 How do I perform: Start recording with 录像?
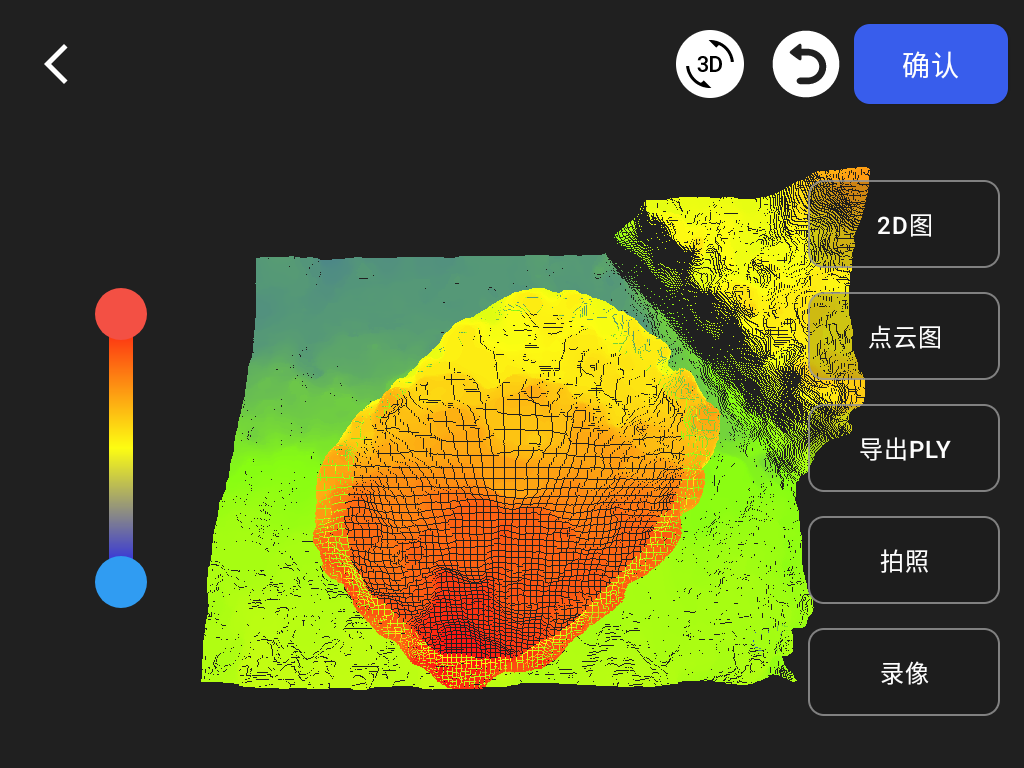pos(904,673)
